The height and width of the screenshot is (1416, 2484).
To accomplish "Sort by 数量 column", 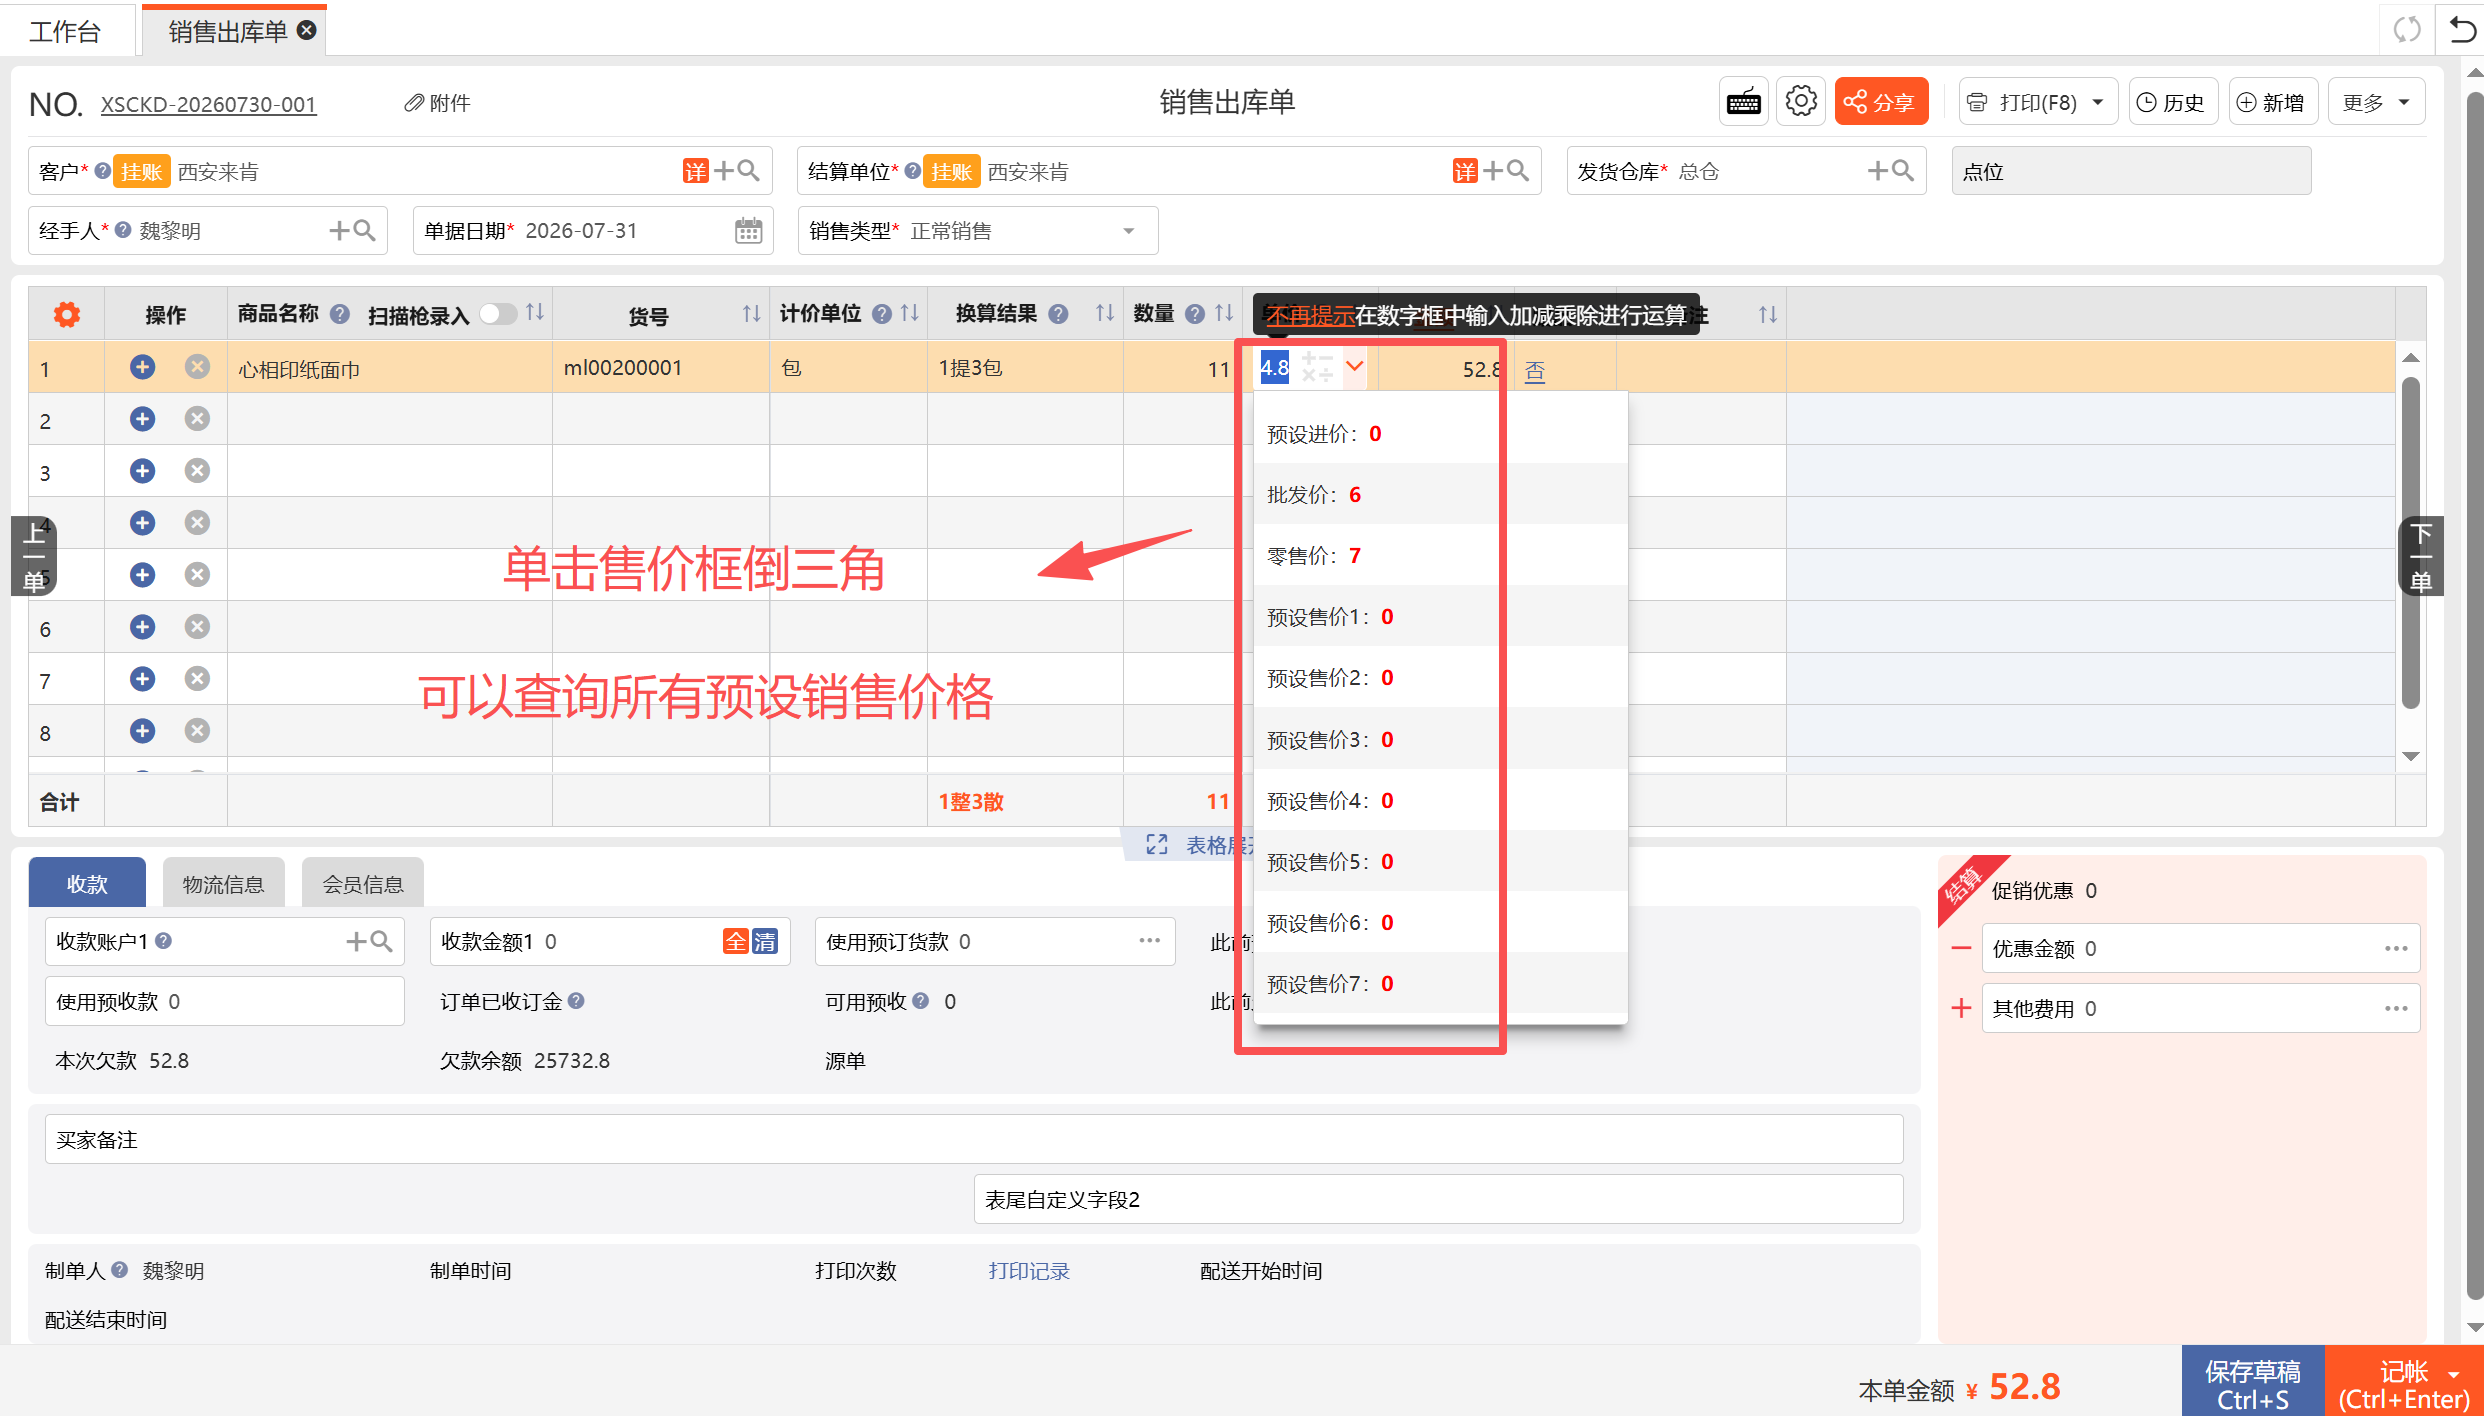I will click(x=1224, y=314).
